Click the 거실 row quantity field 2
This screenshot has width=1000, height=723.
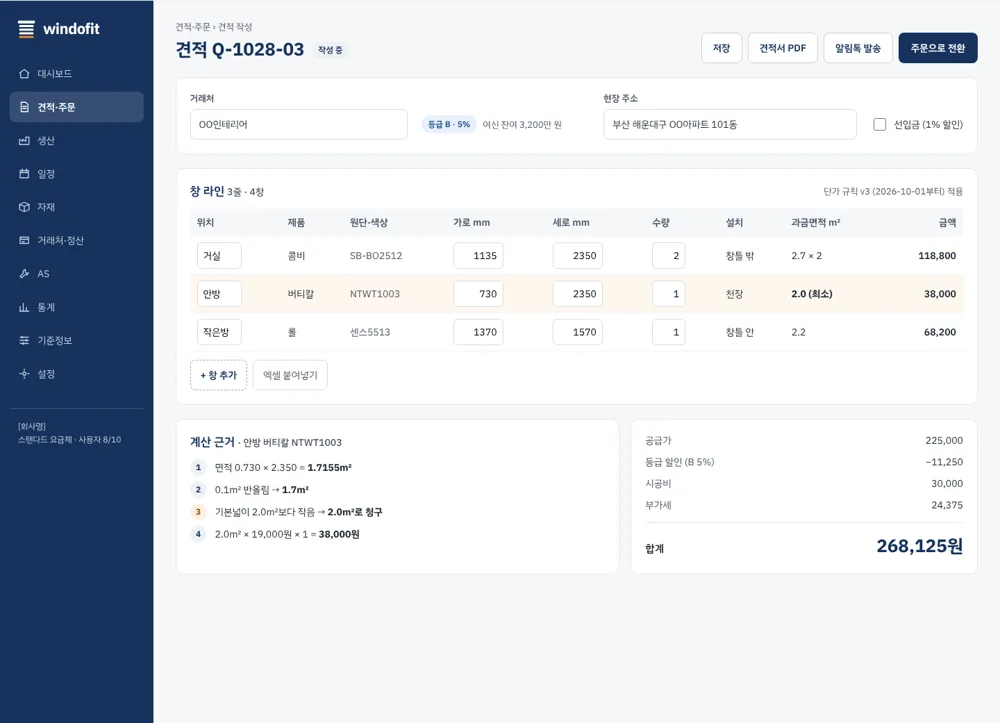click(x=668, y=256)
